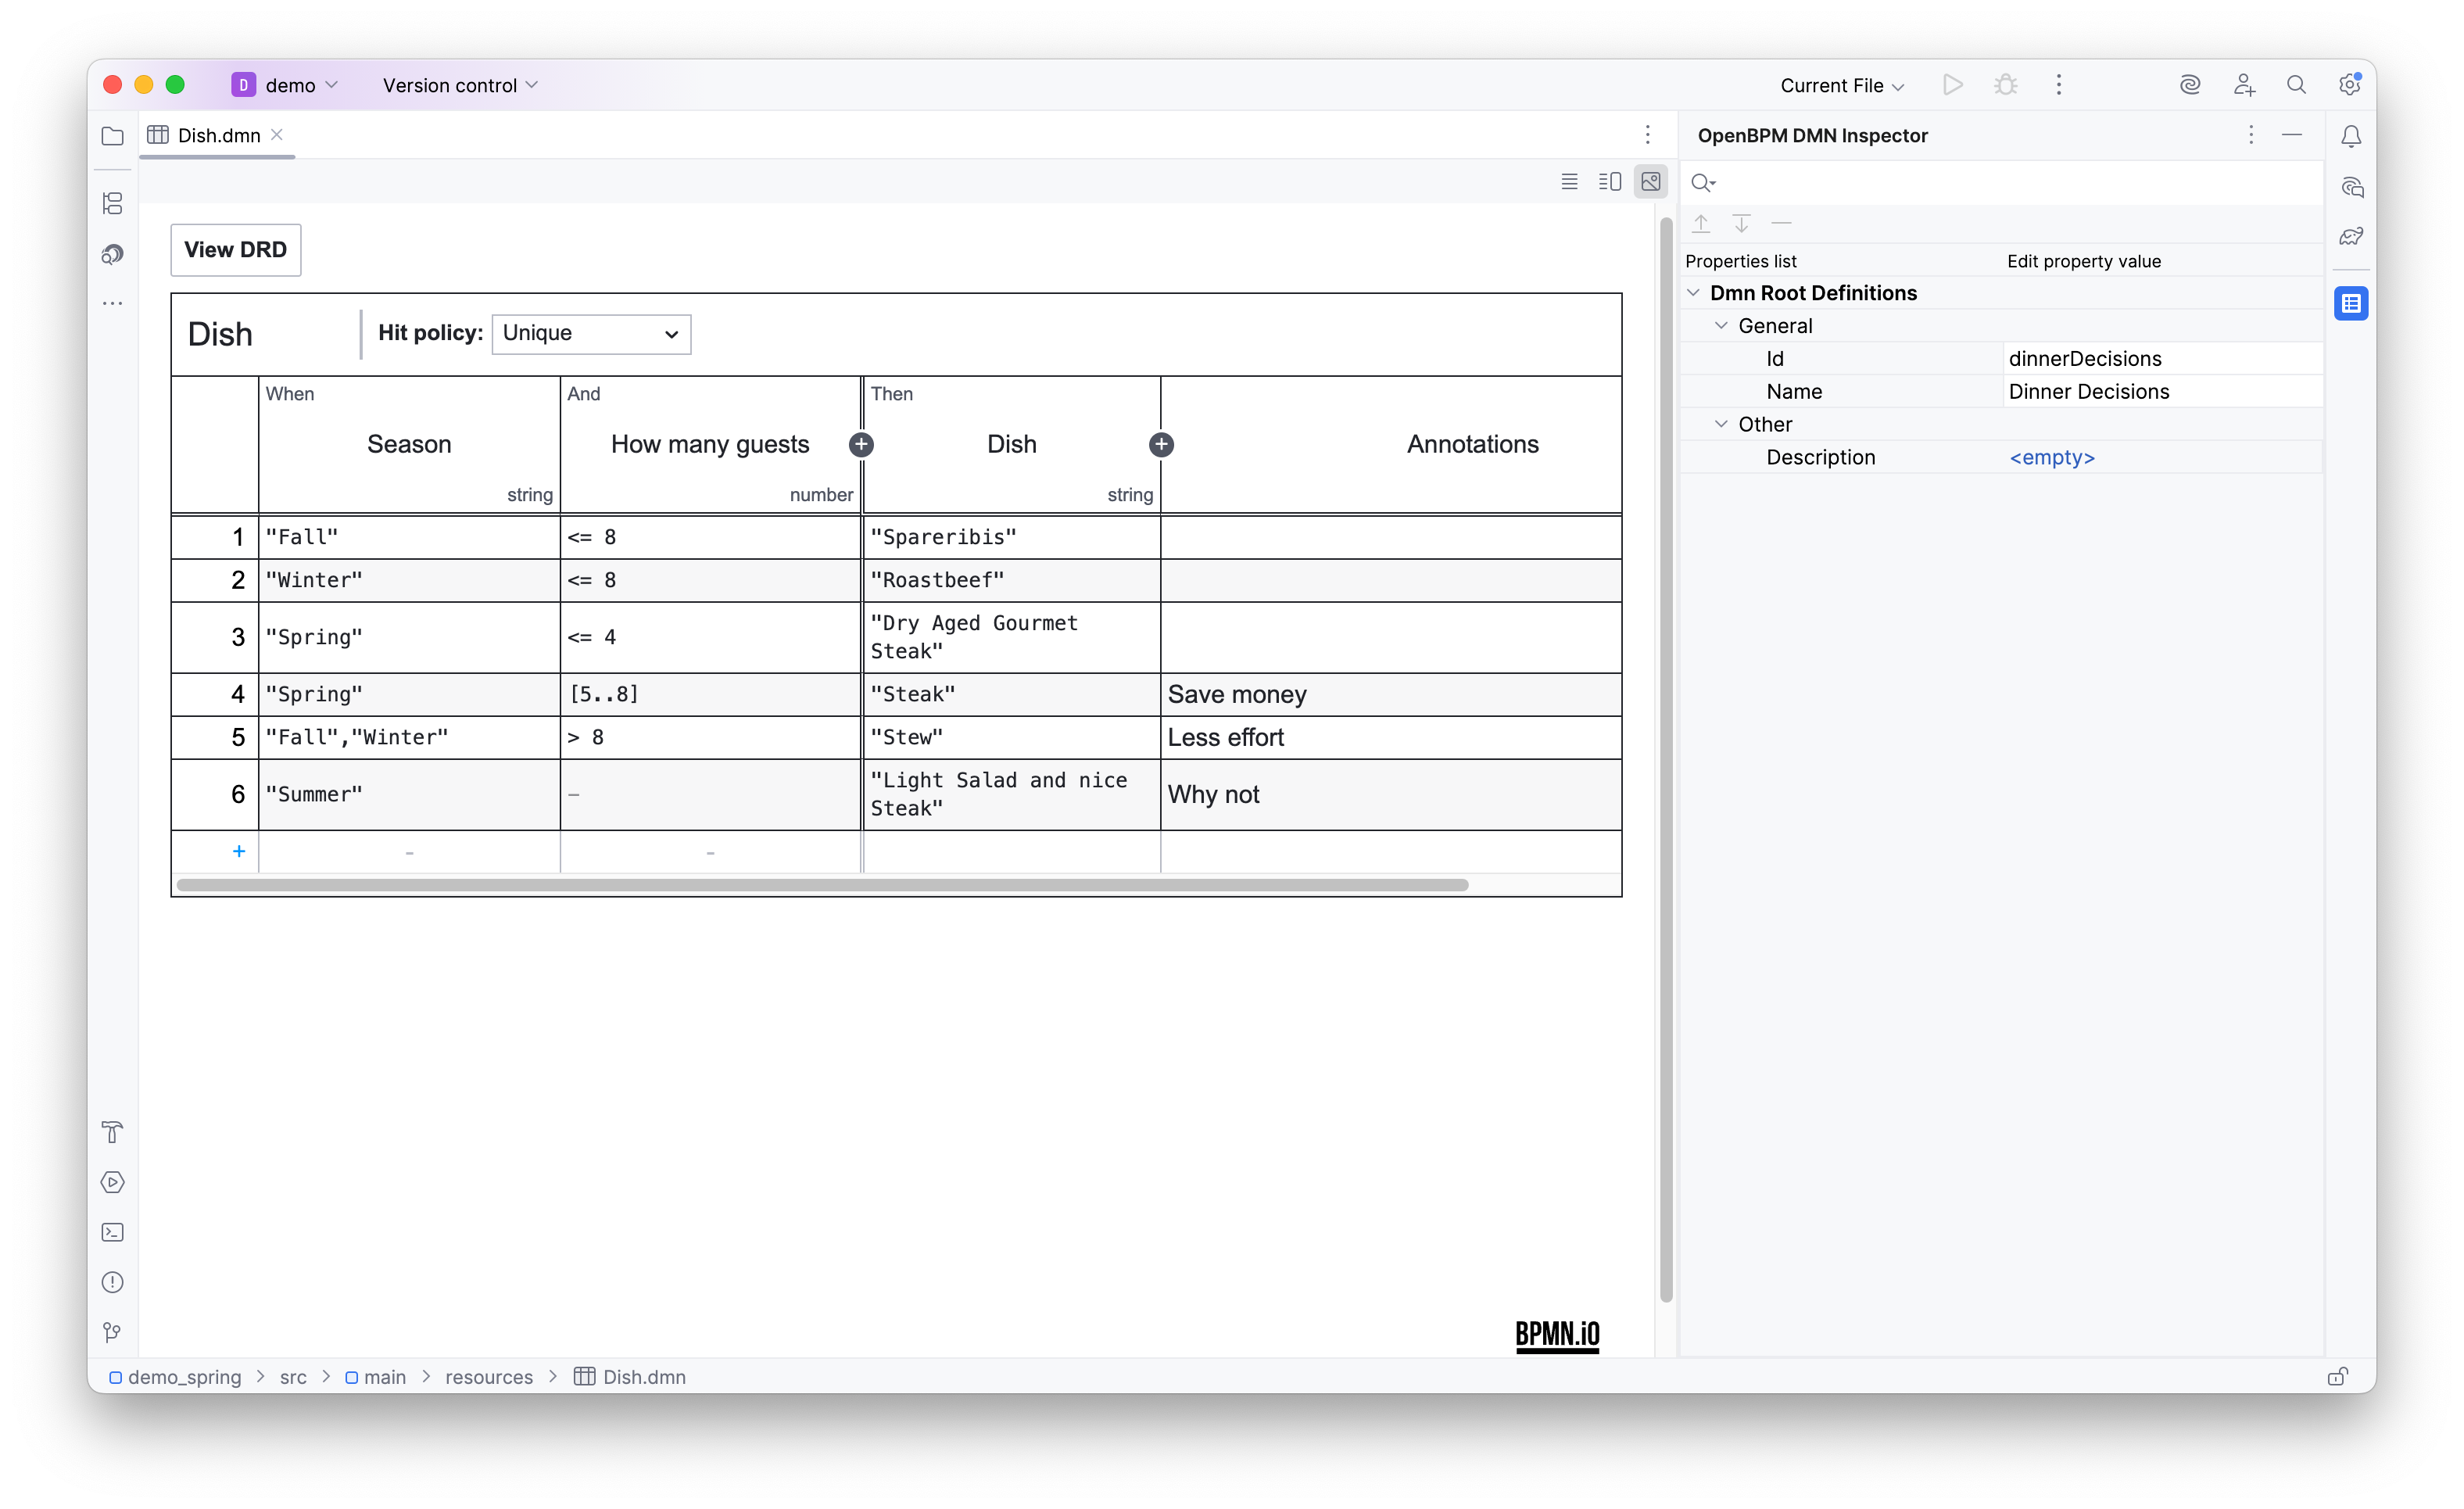
Task: Click the inspector toolbar minus icon
Action: 1781,224
